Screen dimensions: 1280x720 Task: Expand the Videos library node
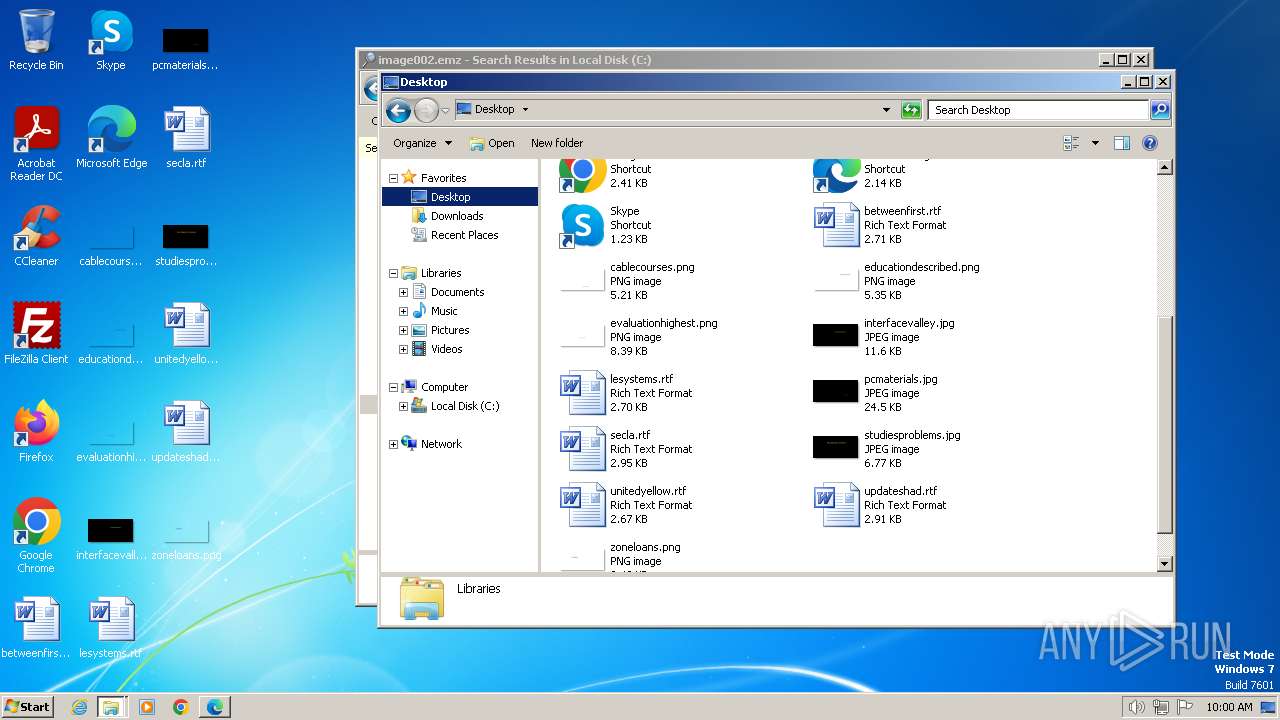tap(403, 349)
